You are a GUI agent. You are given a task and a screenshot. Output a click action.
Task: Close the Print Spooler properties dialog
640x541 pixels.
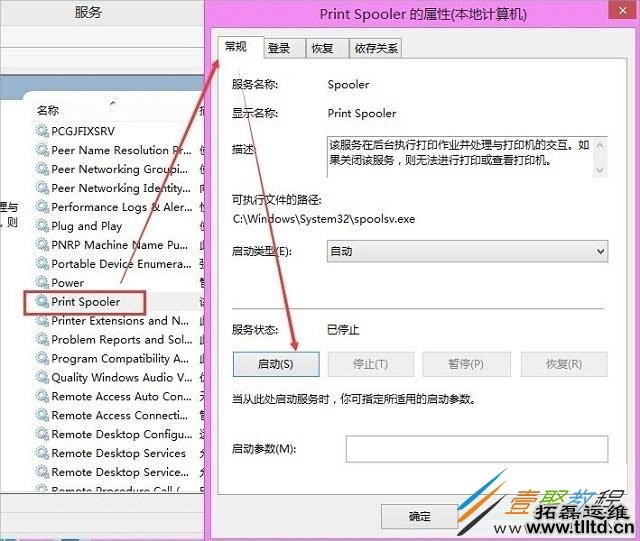pyautogui.click(x=622, y=10)
